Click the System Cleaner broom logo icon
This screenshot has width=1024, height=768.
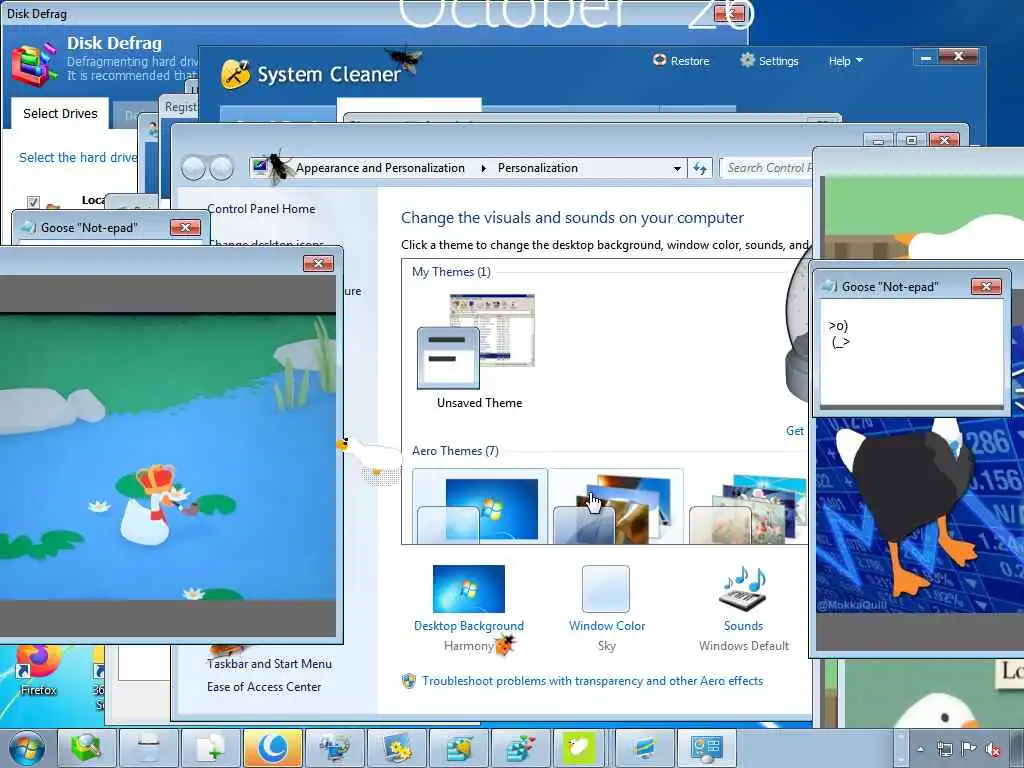[236, 74]
